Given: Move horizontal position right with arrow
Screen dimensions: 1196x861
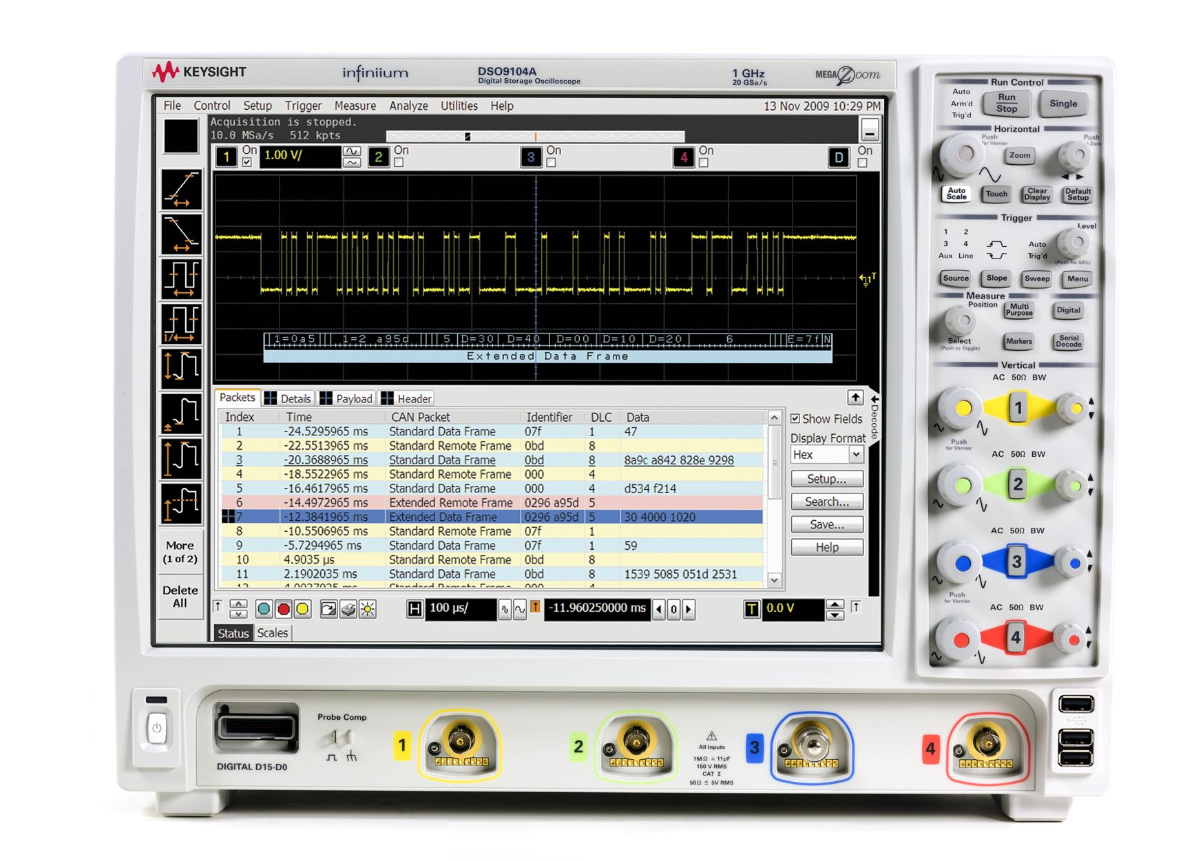Looking at the screenshot, I should point(689,609).
